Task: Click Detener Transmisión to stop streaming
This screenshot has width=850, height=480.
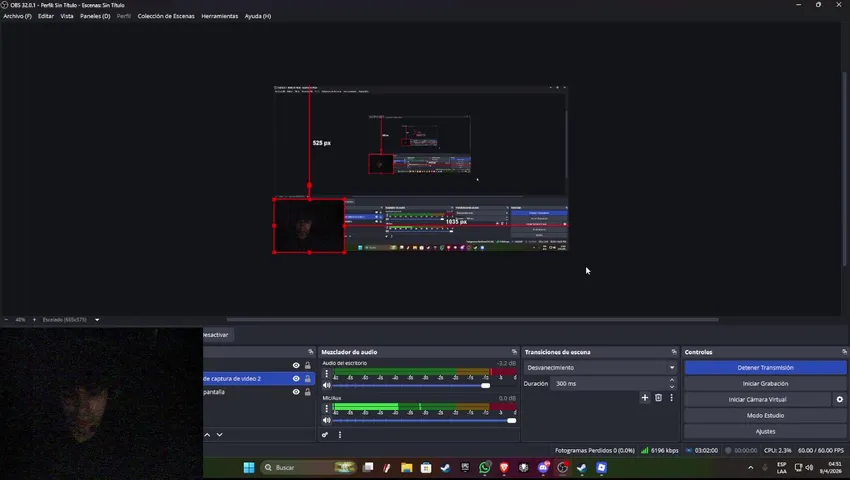Action: pos(765,368)
